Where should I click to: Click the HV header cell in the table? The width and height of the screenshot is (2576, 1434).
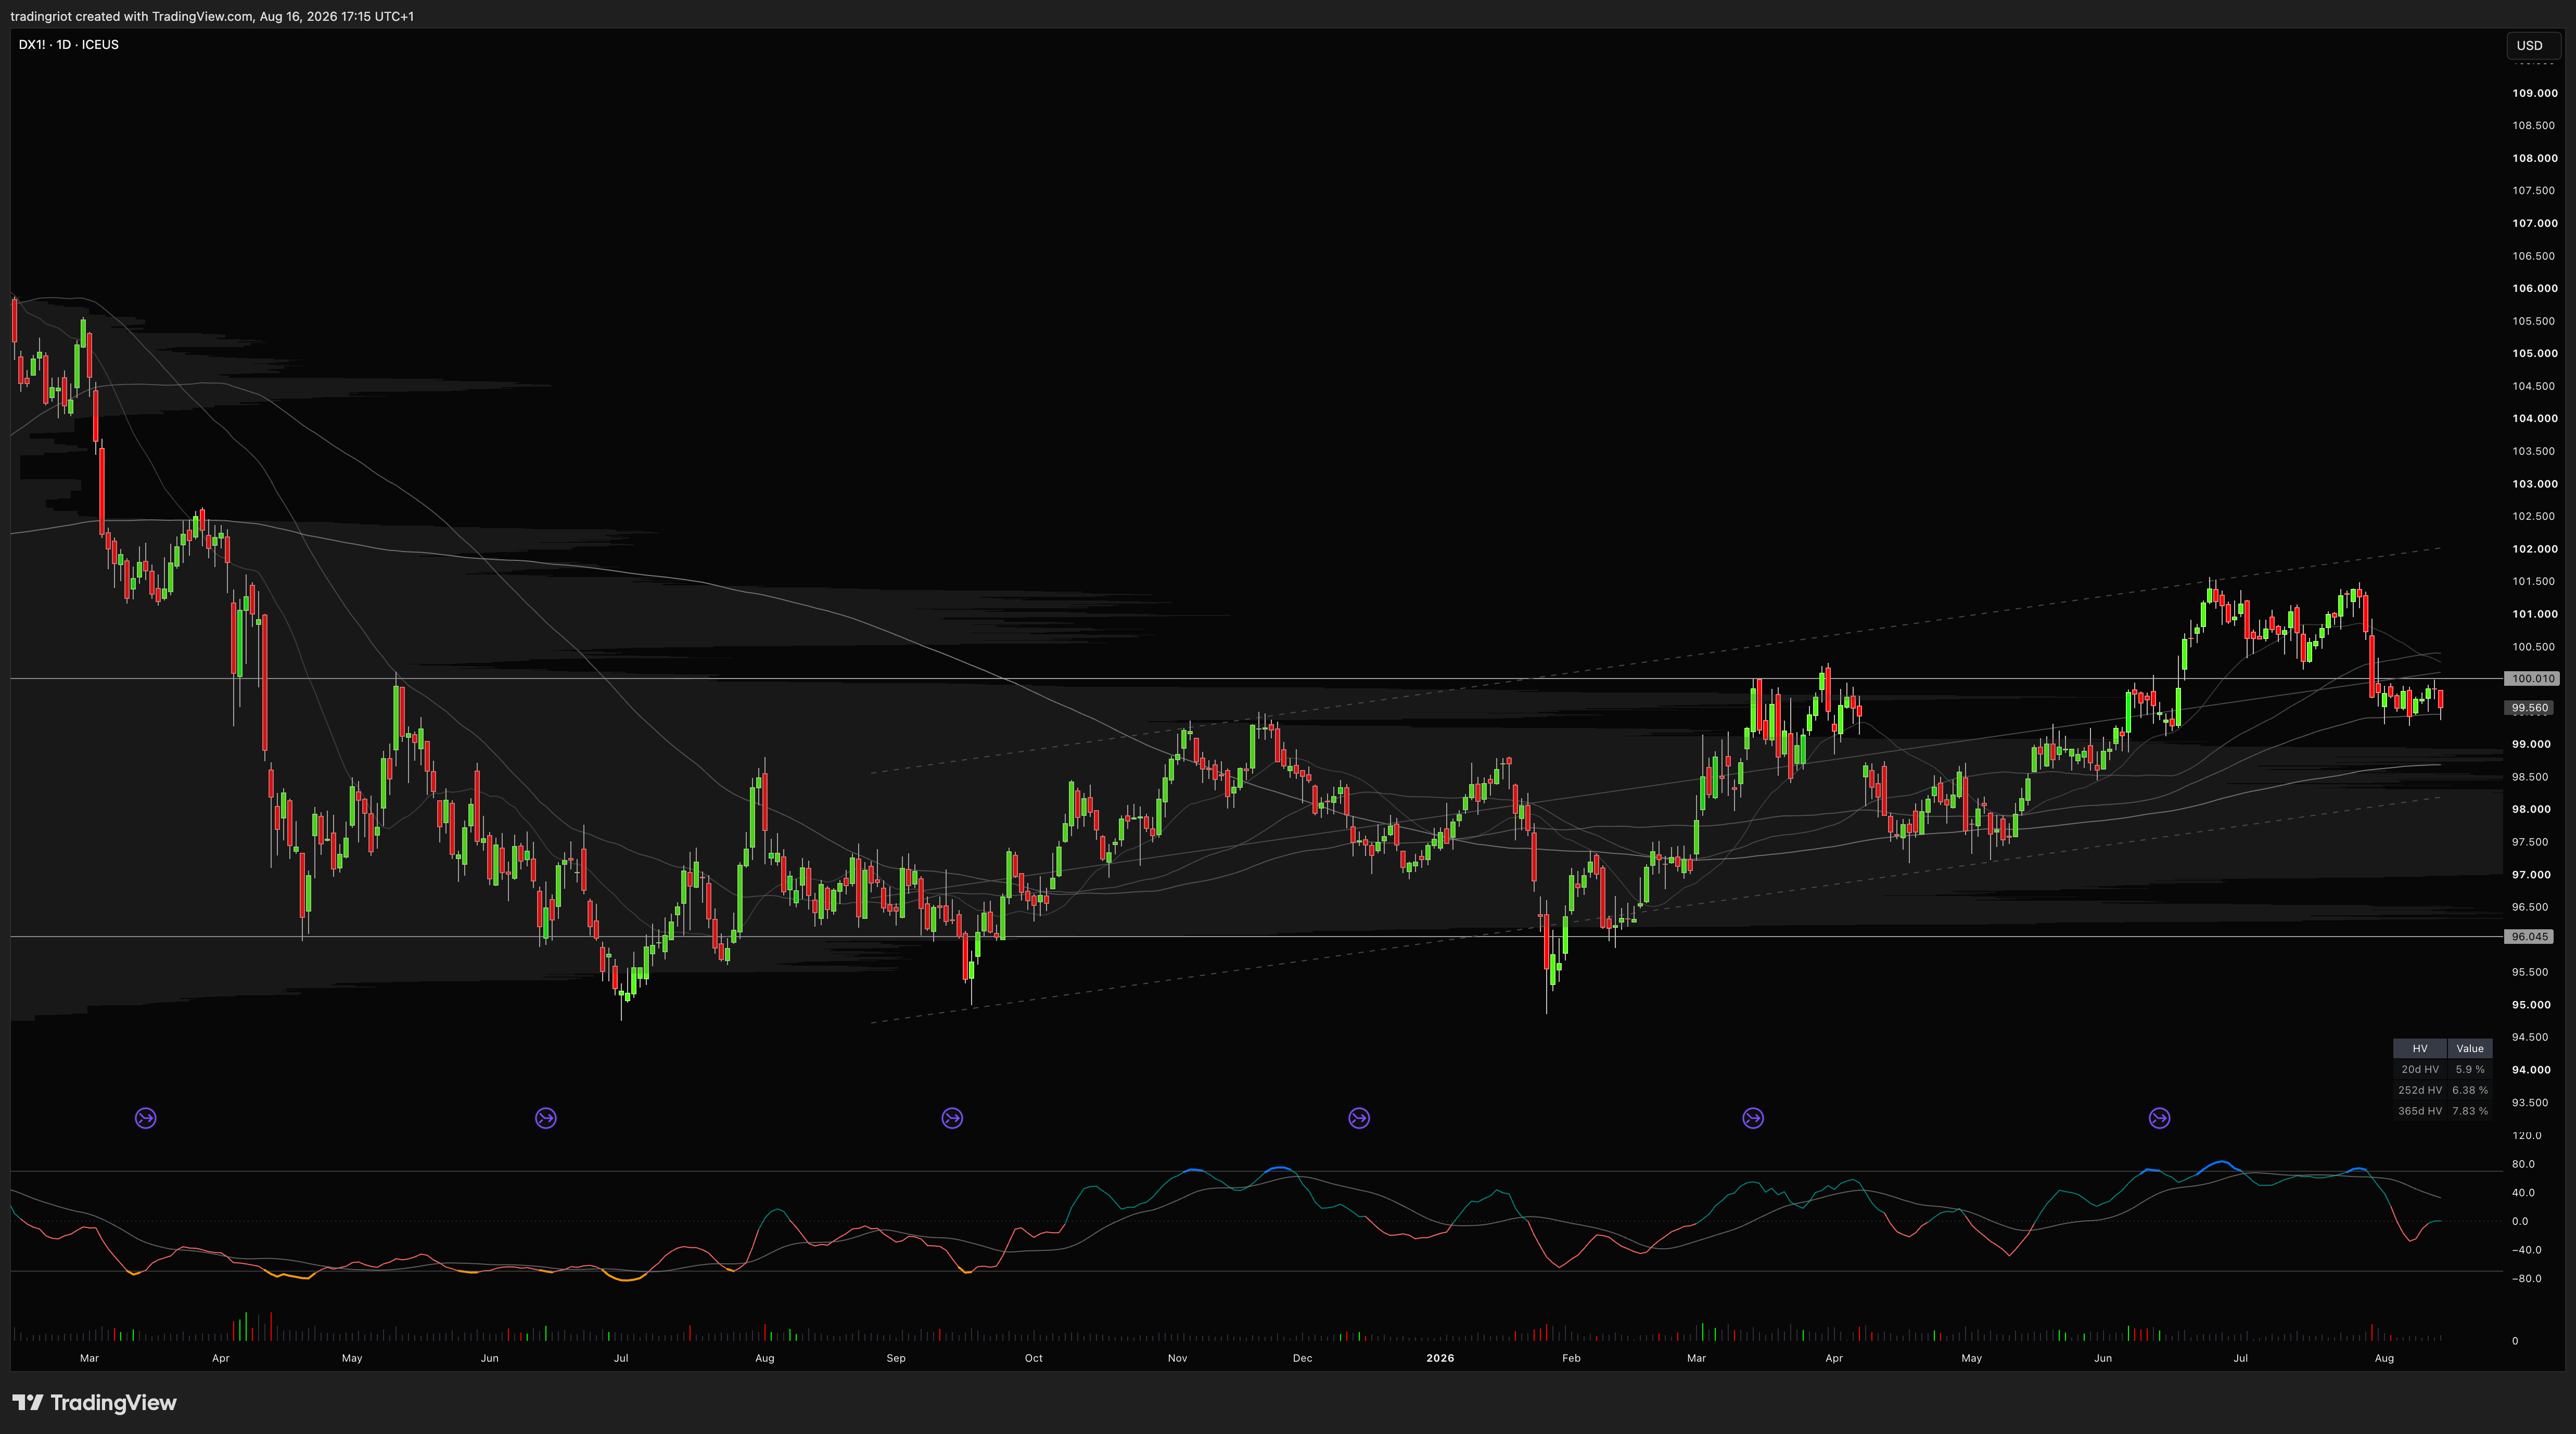click(2420, 1049)
